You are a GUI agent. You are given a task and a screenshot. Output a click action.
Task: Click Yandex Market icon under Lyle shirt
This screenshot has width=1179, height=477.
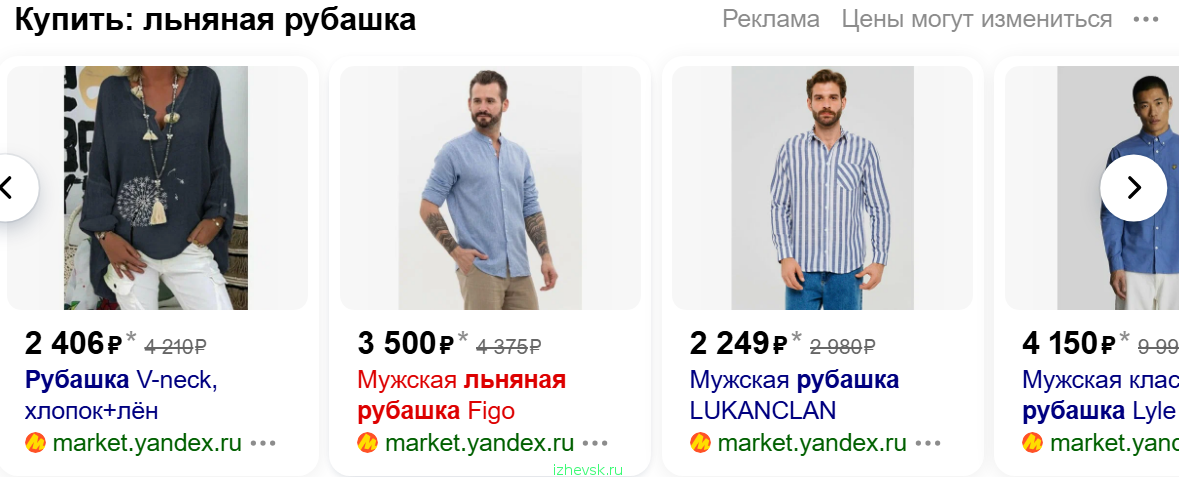(1032, 442)
